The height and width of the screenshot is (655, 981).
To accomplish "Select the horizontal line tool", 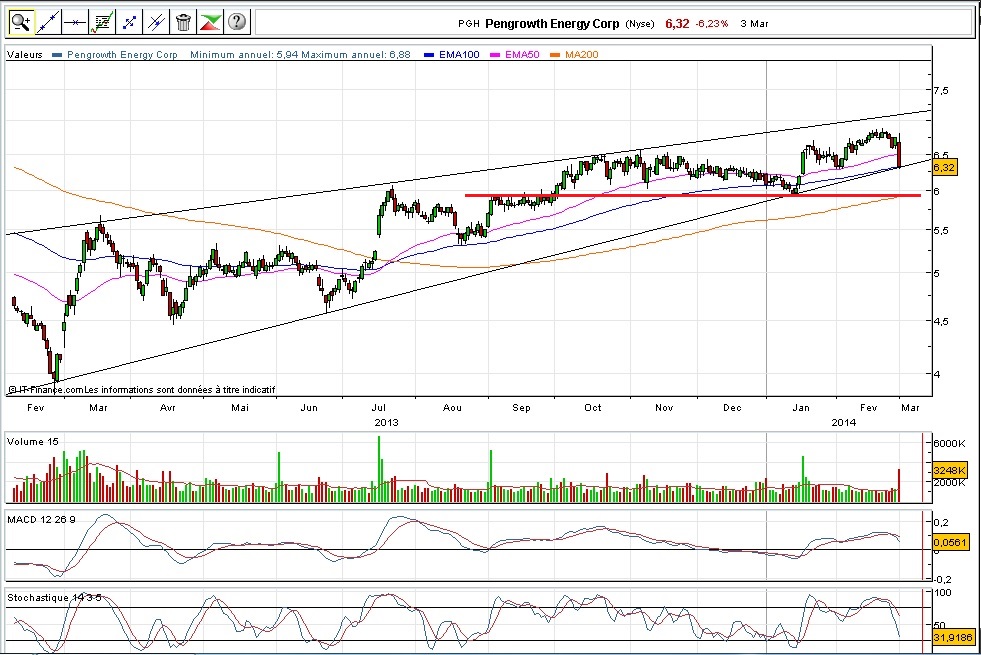I will coord(74,23).
